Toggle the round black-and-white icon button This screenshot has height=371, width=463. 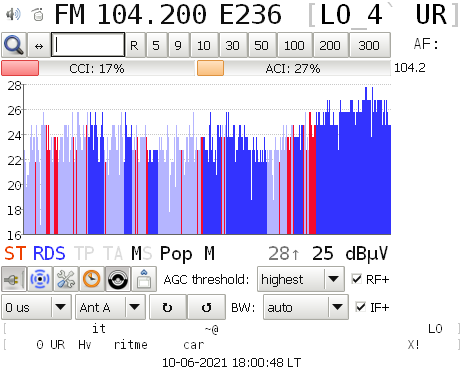(x=118, y=279)
